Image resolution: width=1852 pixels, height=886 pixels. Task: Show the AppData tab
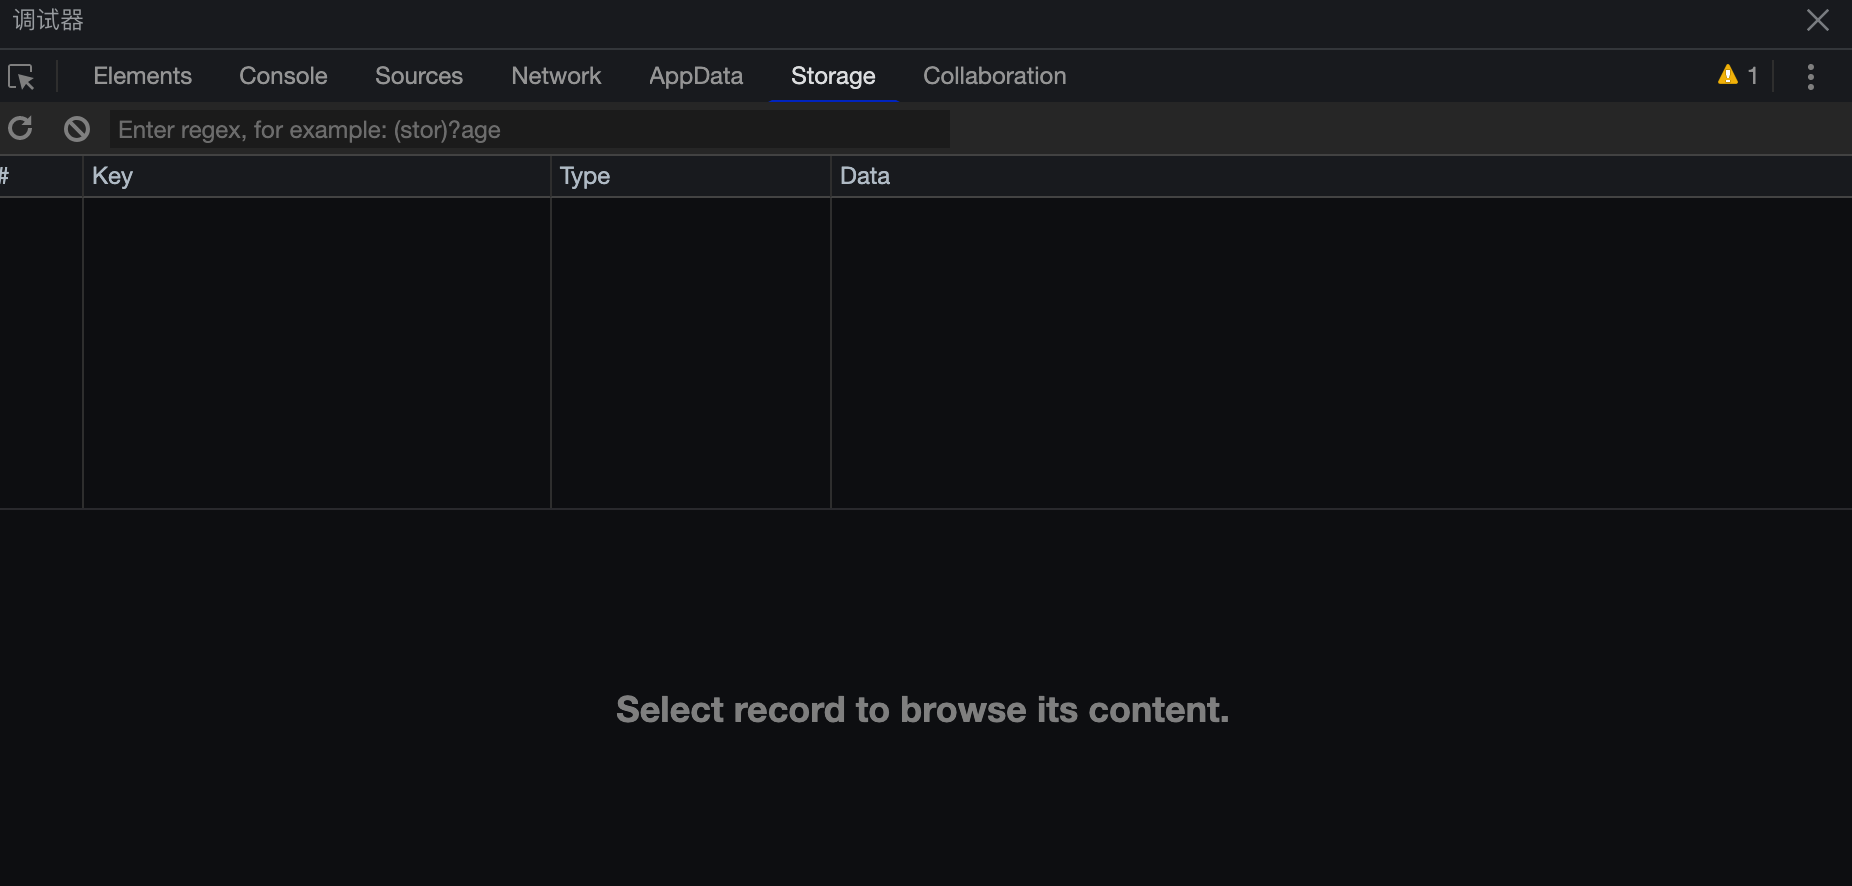pos(696,76)
